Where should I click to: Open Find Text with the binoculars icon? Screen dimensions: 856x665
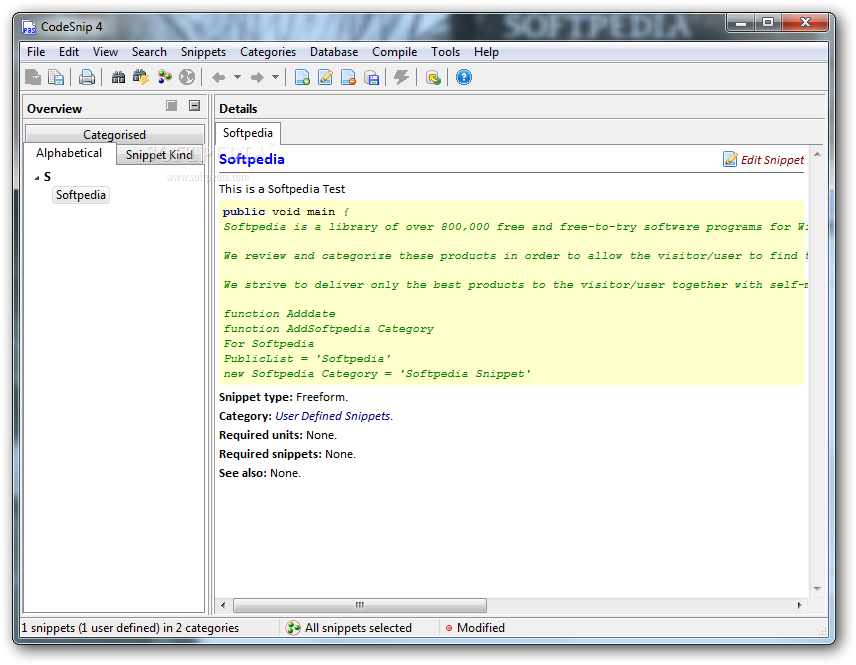118,78
